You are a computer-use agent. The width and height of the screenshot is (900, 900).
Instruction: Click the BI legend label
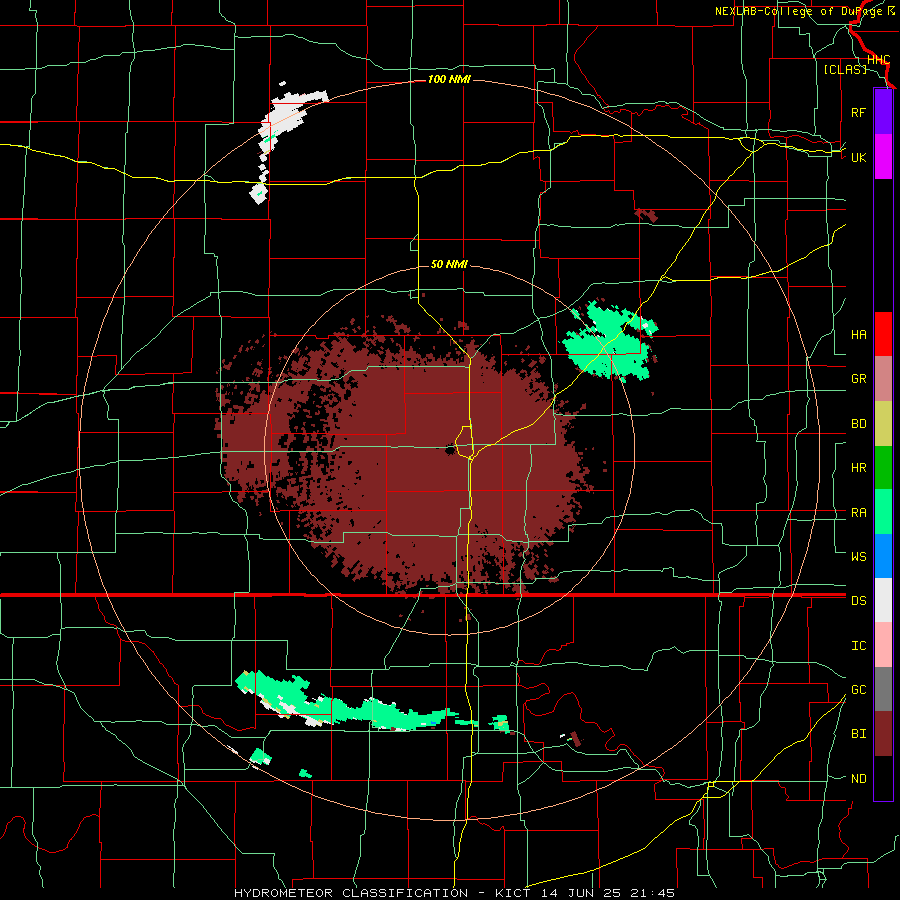tap(858, 734)
